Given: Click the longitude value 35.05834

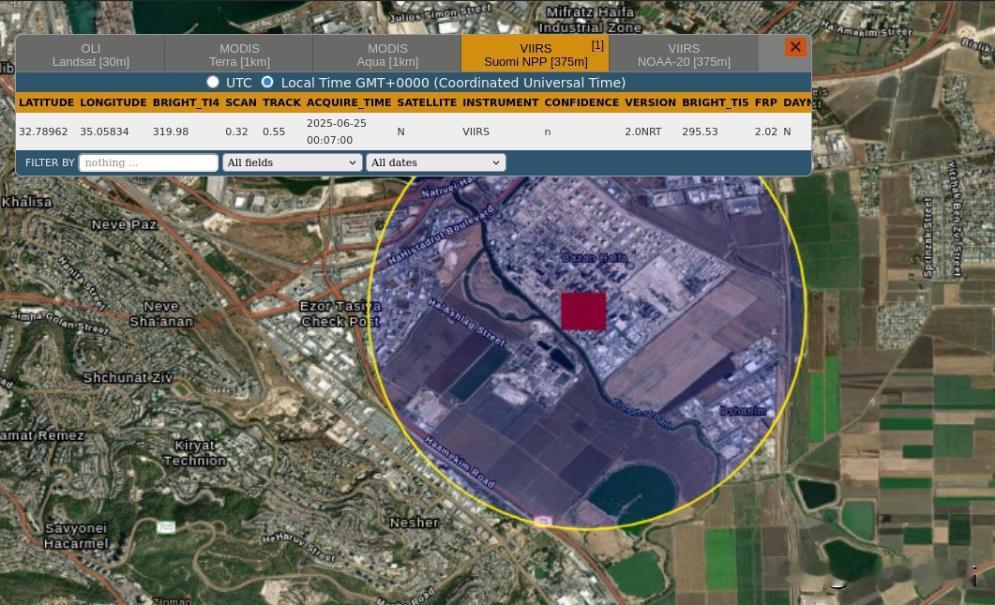Looking at the screenshot, I should click(x=104, y=131).
